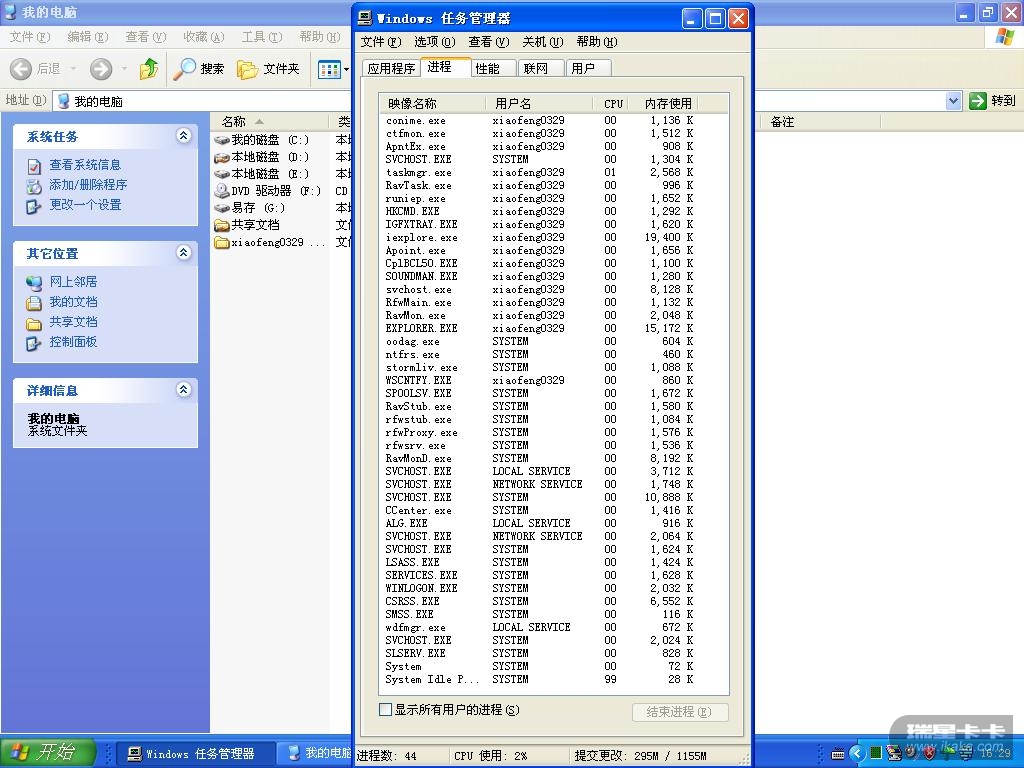The width and height of the screenshot is (1024, 768).
Task: Open 控制面板 icon in Other Places
Action: point(34,343)
